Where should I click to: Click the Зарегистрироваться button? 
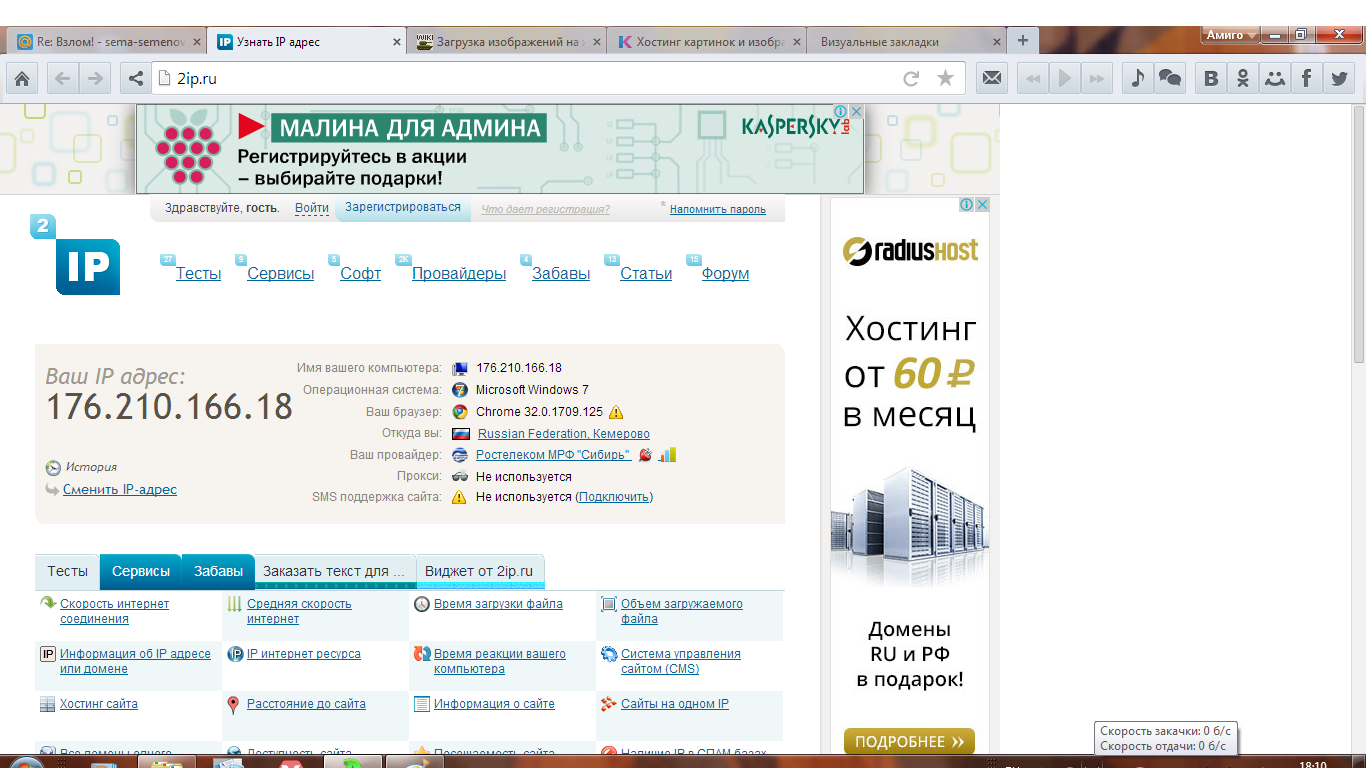[x=403, y=208]
